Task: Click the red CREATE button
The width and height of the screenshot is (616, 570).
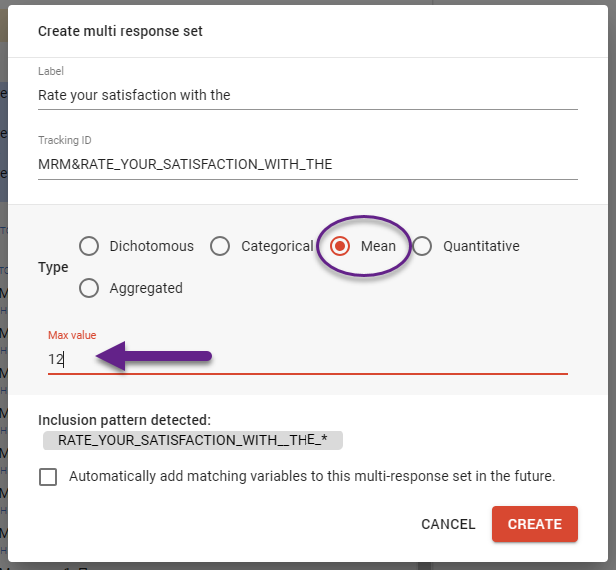Action: pyautogui.click(x=534, y=524)
